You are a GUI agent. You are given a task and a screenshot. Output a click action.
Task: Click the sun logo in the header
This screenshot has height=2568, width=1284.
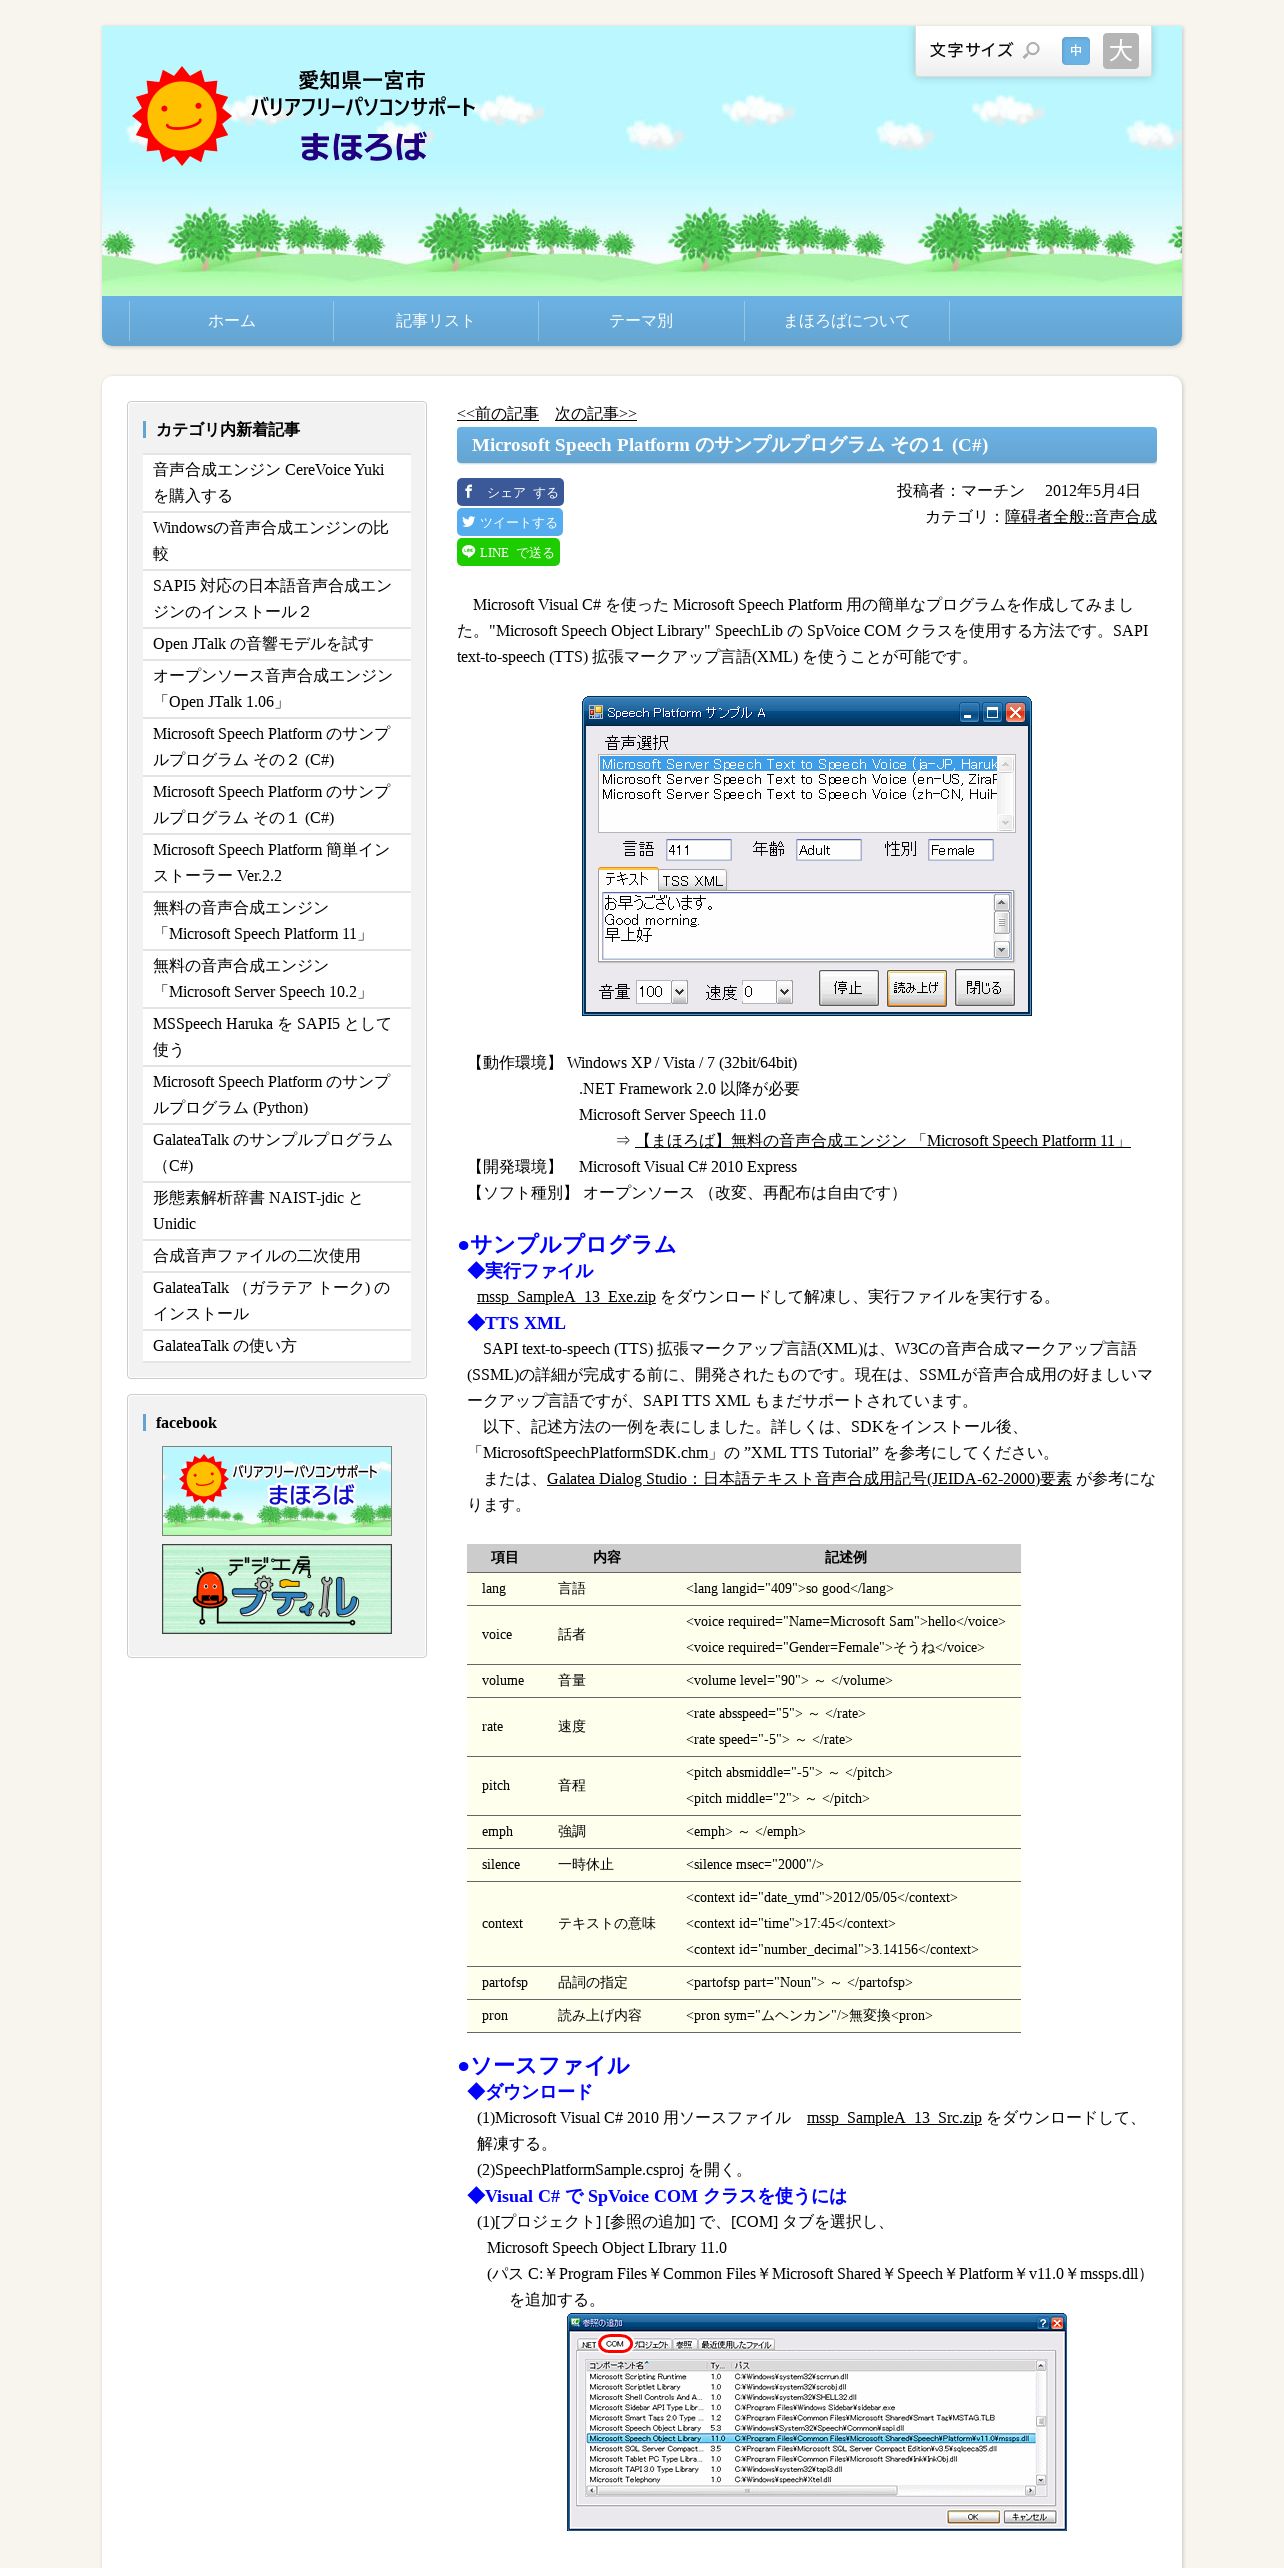coord(182,116)
